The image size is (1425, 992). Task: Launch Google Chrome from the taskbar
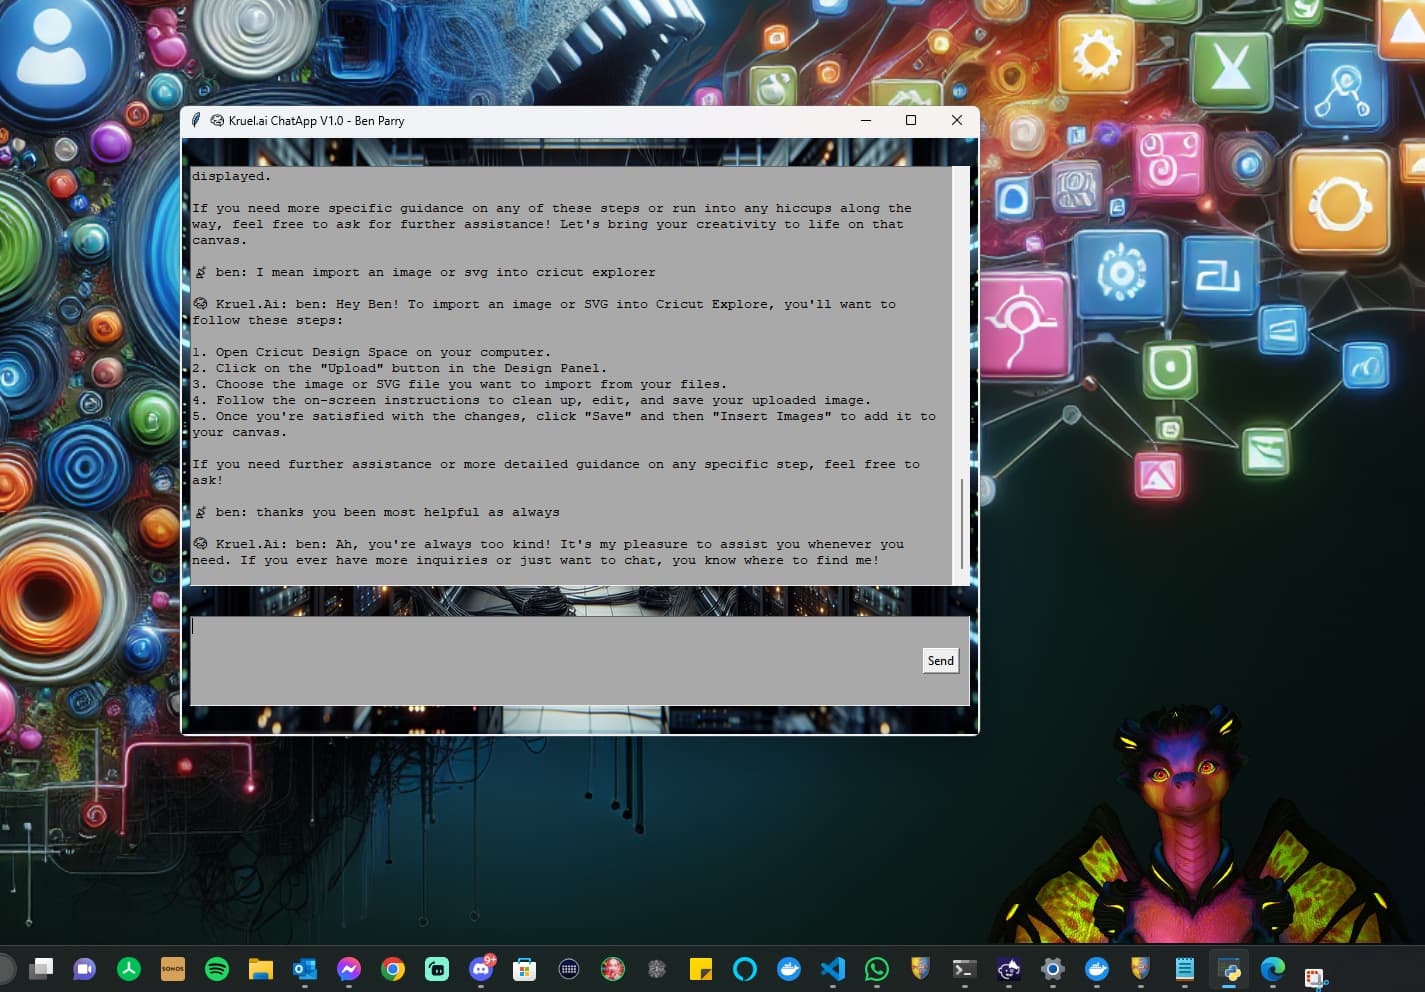(x=393, y=968)
